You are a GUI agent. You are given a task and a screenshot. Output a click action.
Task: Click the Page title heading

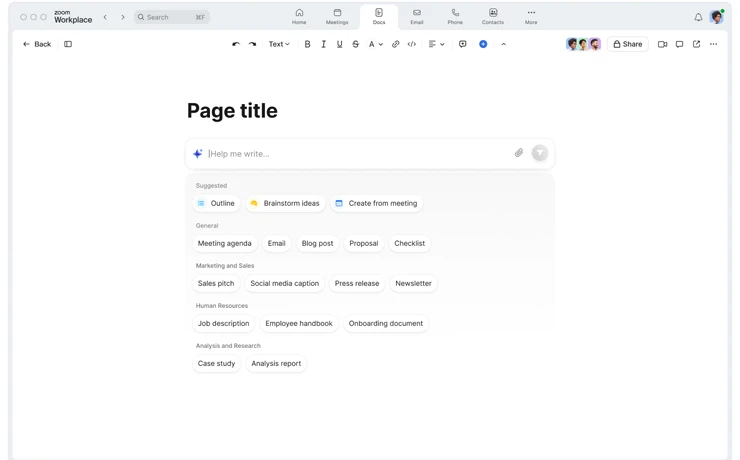click(232, 111)
